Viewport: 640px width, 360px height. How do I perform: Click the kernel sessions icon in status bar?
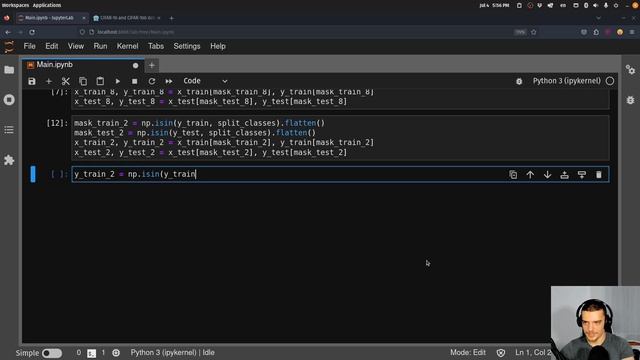[116, 353]
